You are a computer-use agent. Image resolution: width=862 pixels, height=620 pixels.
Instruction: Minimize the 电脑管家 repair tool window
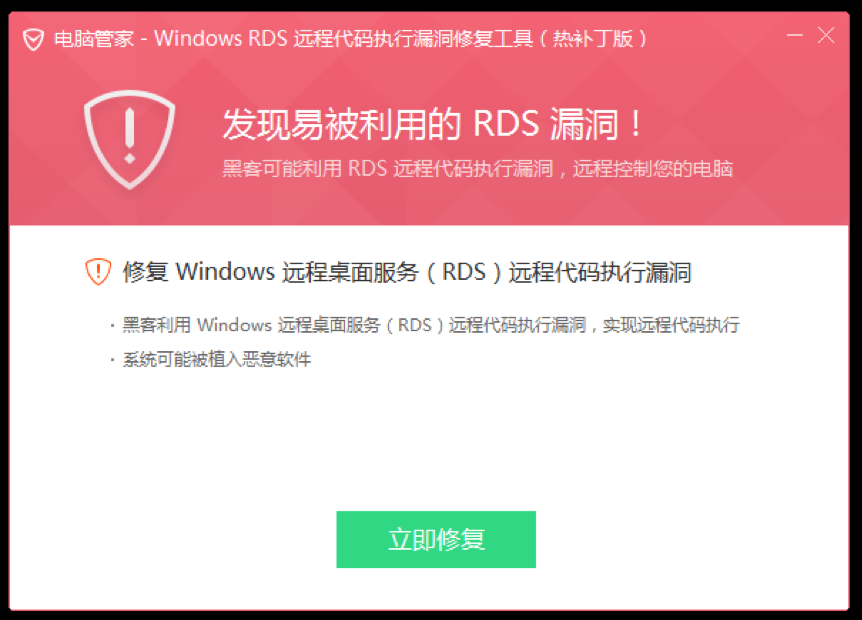pyautogui.click(x=794, y=36)
